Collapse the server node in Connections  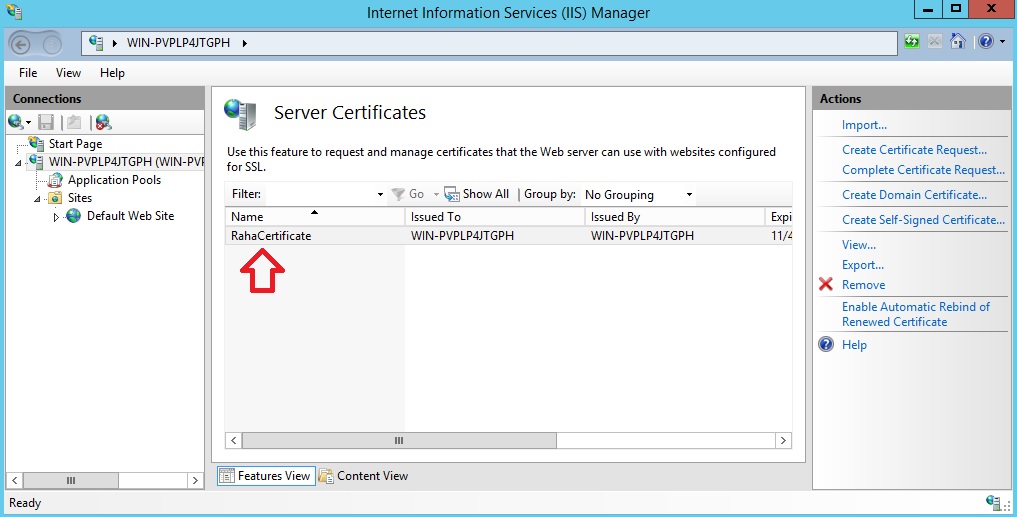pos(18,163)
